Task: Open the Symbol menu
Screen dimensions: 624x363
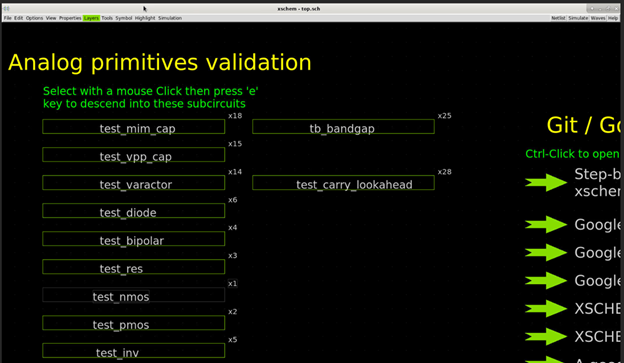Action: point(124,18)
